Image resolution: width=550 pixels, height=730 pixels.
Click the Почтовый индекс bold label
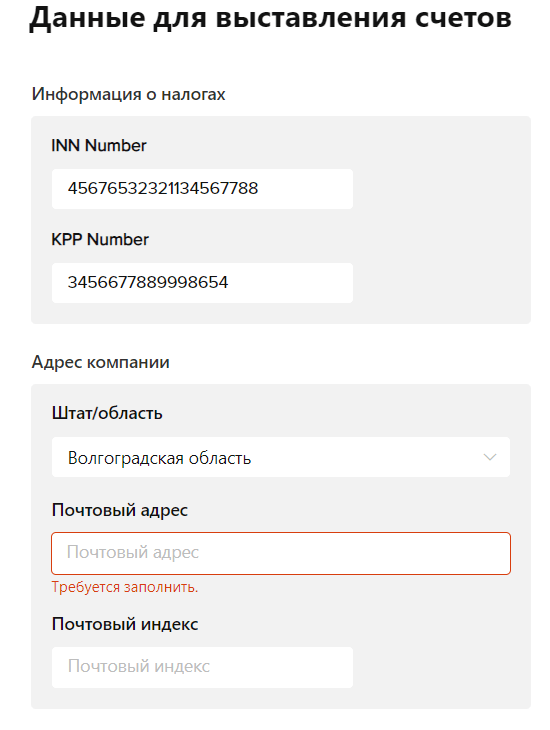(125, 624)
